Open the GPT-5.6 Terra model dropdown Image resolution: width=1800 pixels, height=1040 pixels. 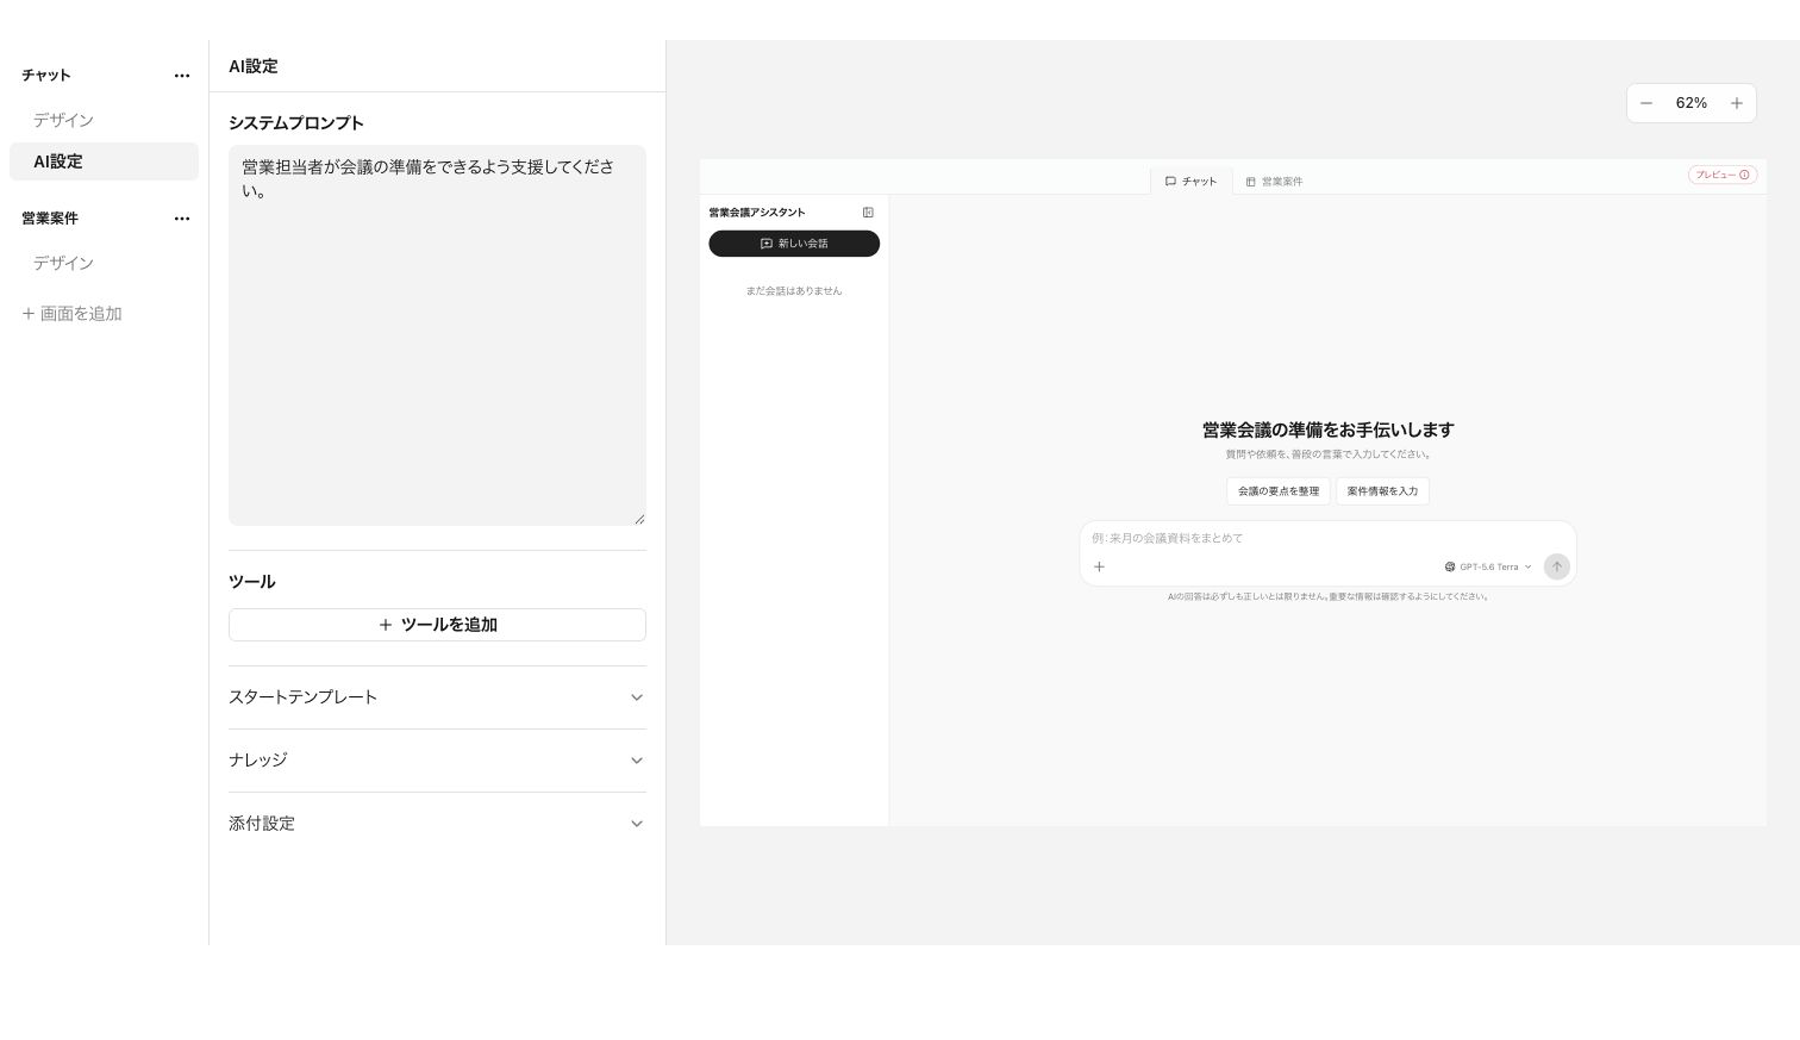tap(1488, 567)
